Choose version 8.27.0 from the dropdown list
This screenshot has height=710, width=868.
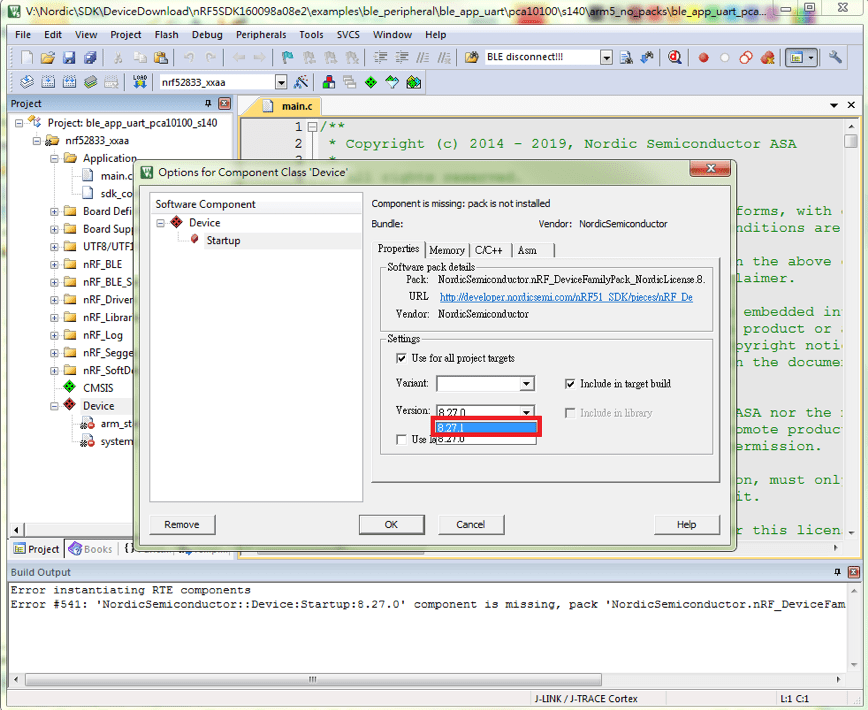pyautogui.click(x=486, y=439)
